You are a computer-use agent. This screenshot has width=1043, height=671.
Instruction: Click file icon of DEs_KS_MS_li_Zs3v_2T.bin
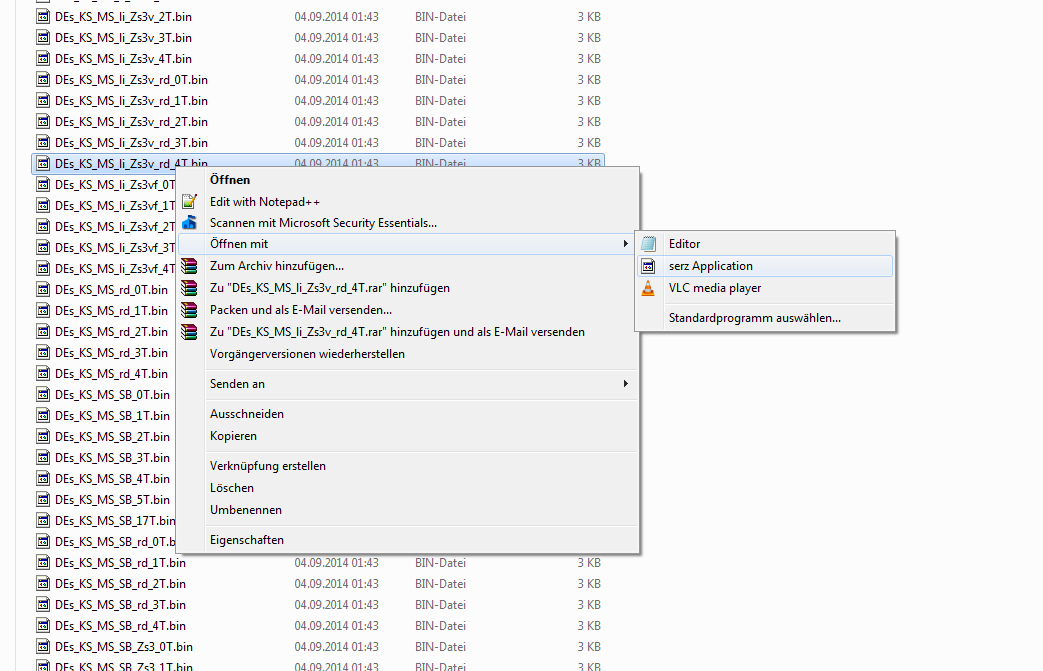click(x=43, y=17)
